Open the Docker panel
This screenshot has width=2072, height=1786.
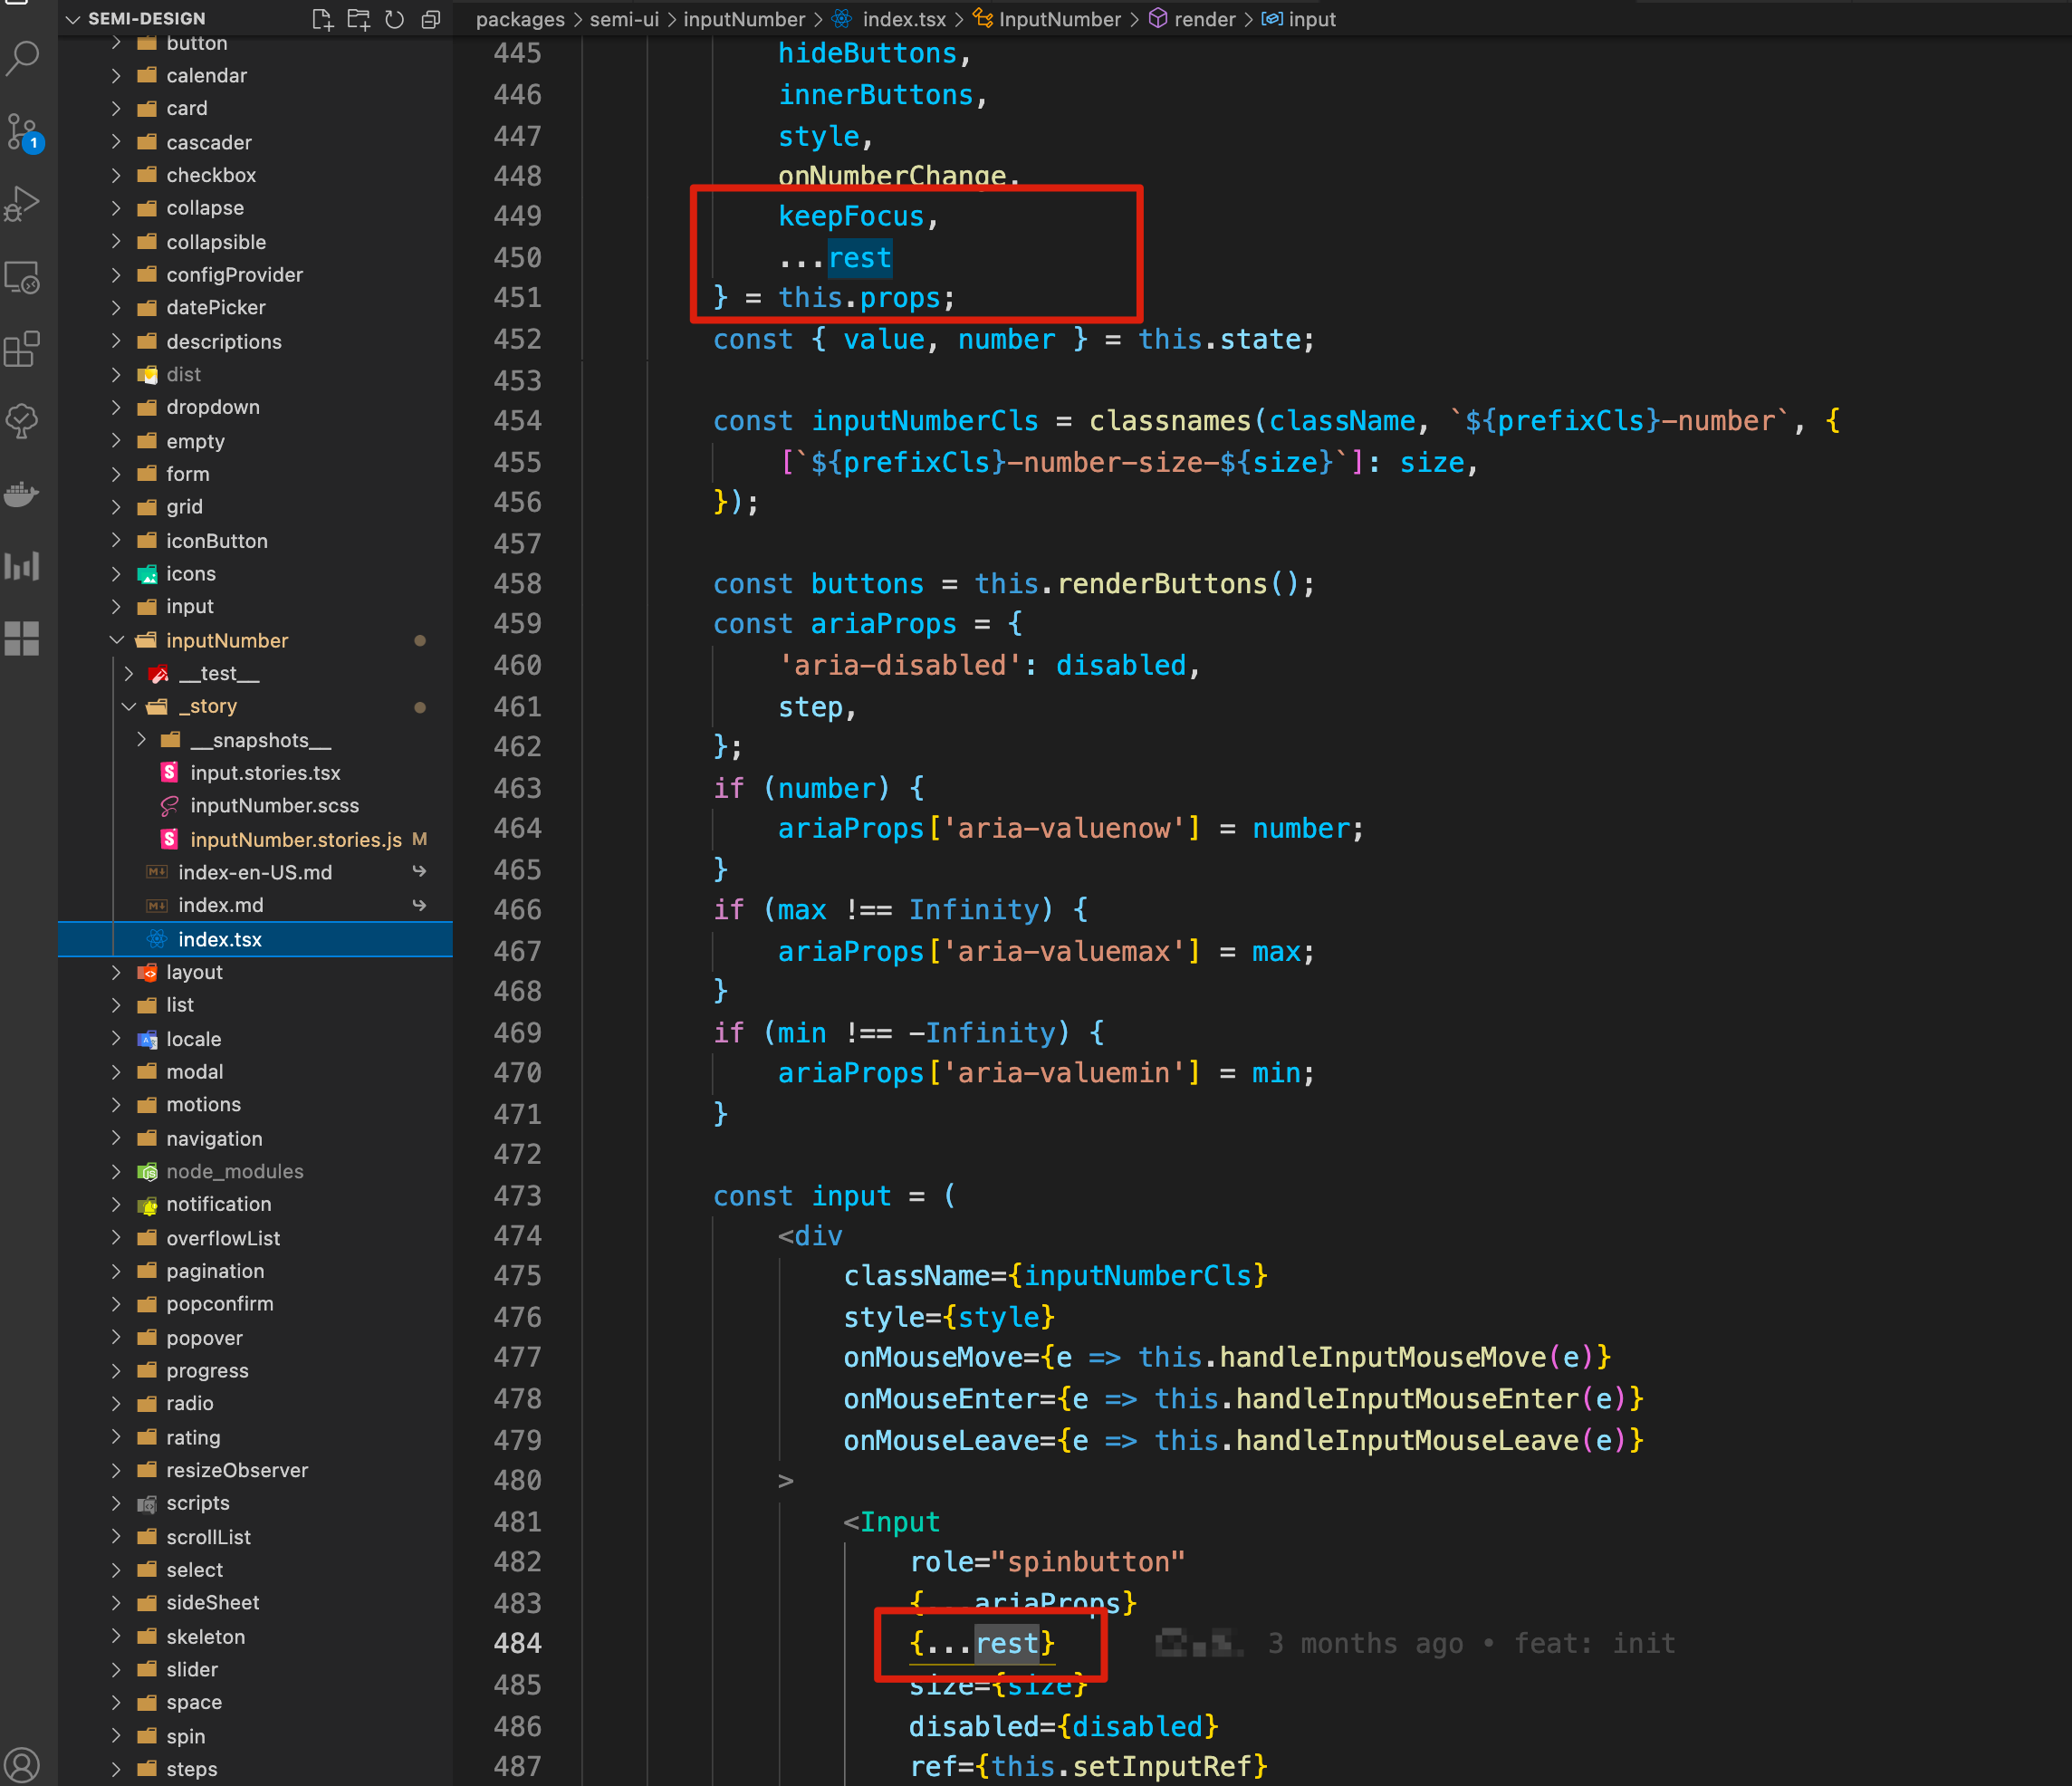21,493
